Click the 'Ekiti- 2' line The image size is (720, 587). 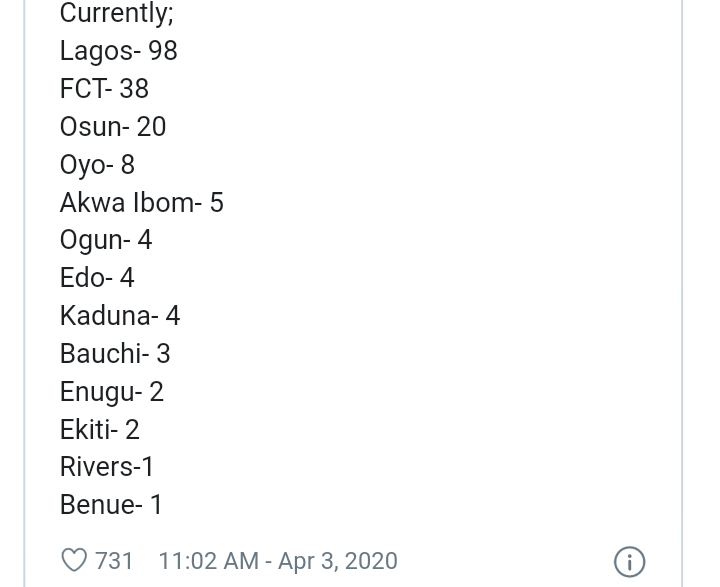99,430
